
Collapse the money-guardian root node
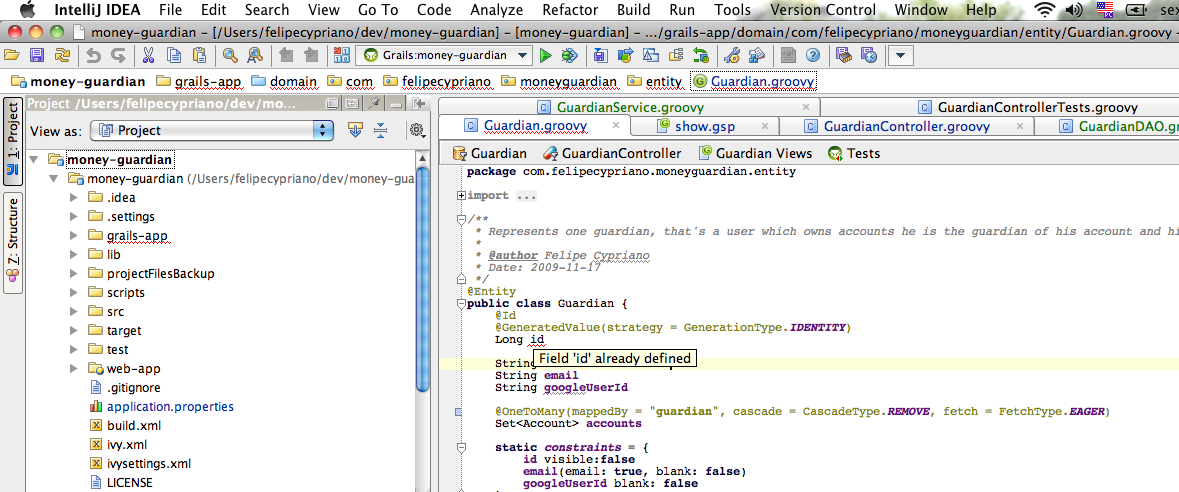tap(35, 159)
